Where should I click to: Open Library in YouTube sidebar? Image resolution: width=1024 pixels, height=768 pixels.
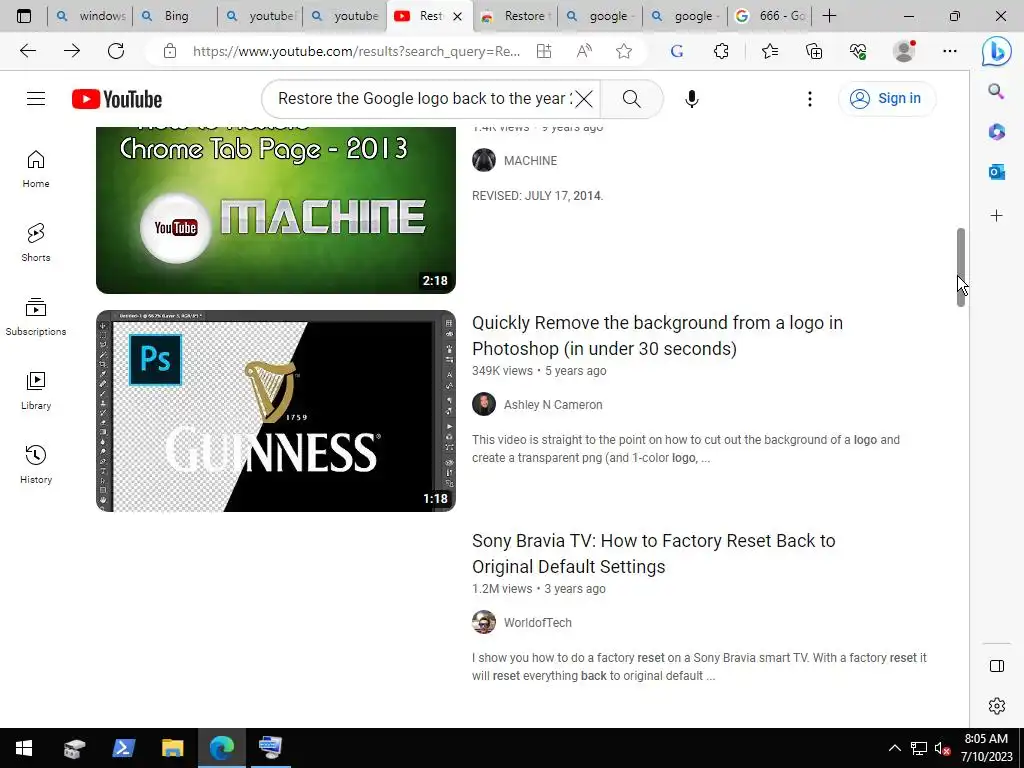click(36, 391)
